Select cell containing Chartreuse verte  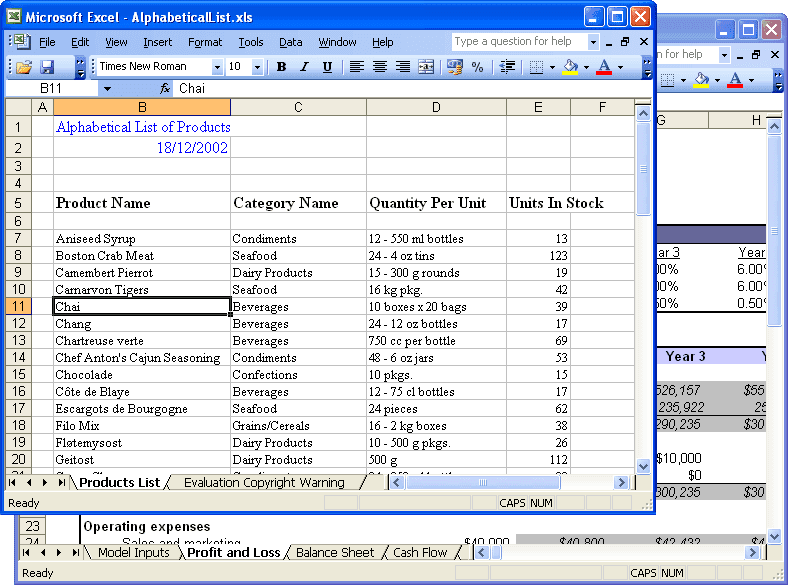click(142, 341)
